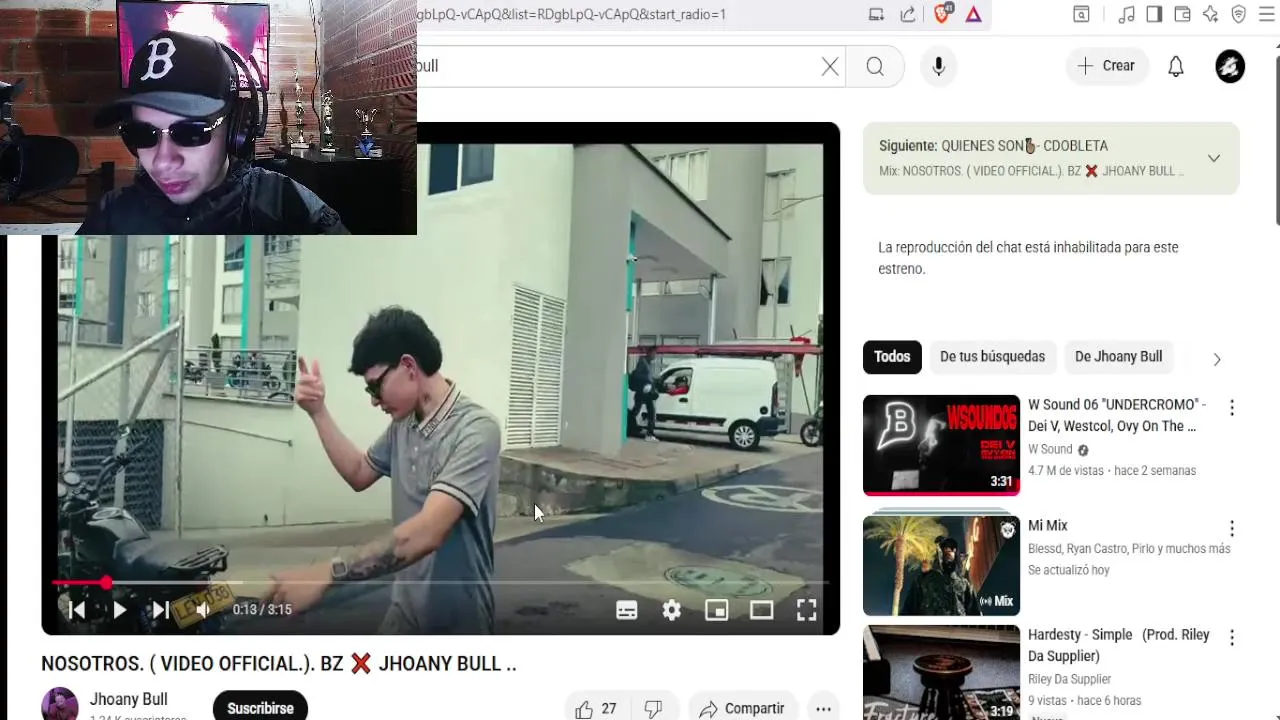Toggle theater mode view
This screenshot has width=1280, height=720.
[x=762, y=609]
